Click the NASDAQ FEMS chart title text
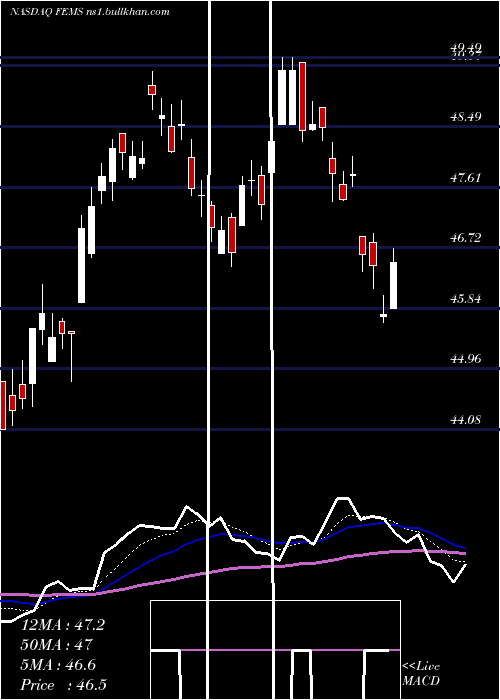Screen dimensions: 500x700 tap(90, 12)
